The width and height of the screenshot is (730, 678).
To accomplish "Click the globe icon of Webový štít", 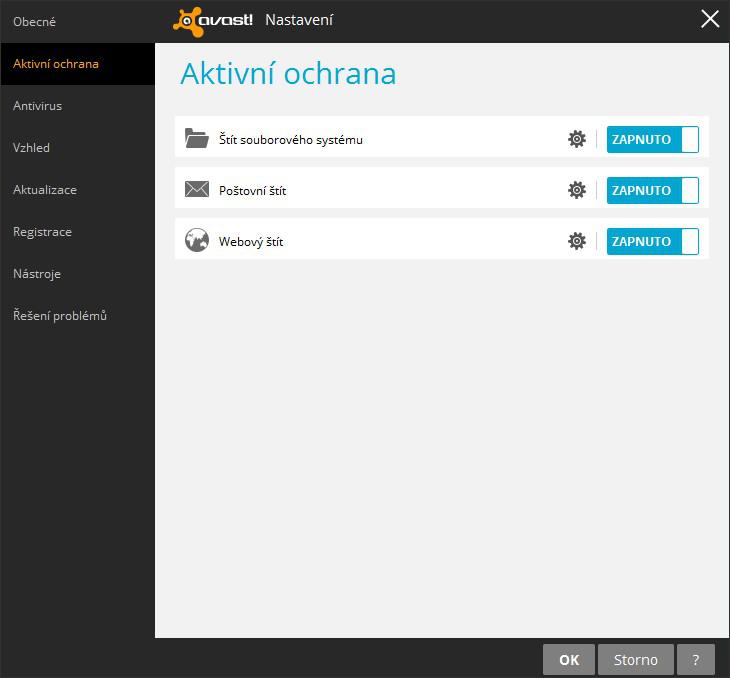I will coord(197,240).
